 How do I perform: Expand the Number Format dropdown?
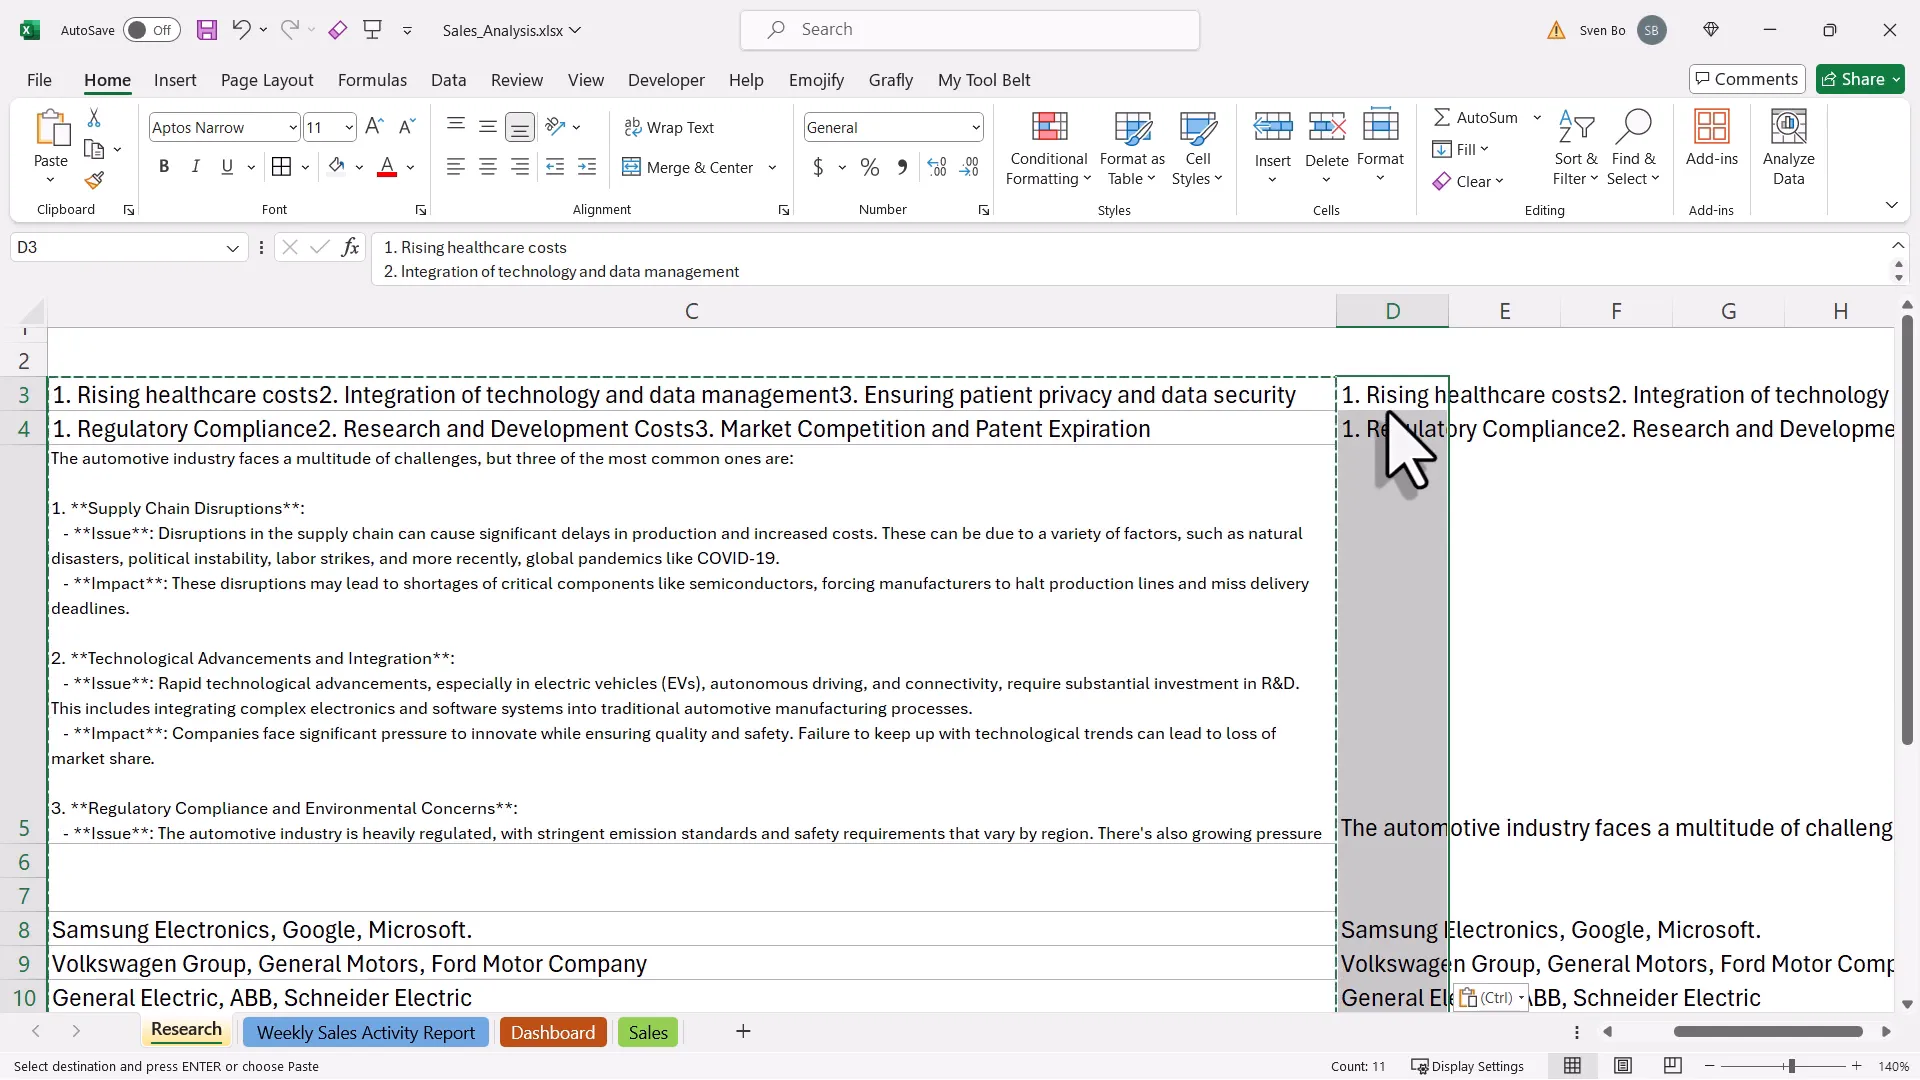(x=977, y=126)
